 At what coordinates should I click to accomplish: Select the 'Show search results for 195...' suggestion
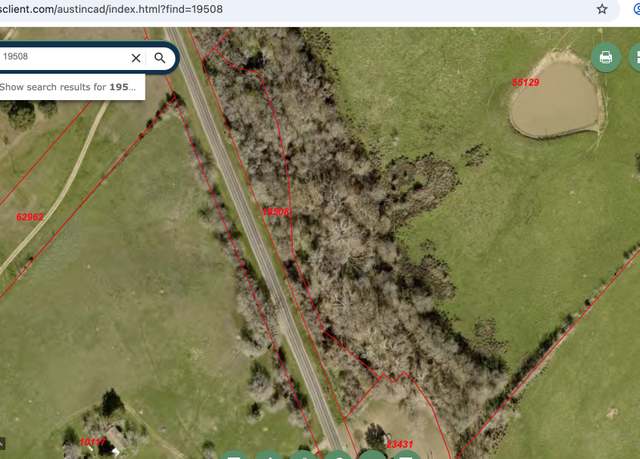[x=68, y=87]
